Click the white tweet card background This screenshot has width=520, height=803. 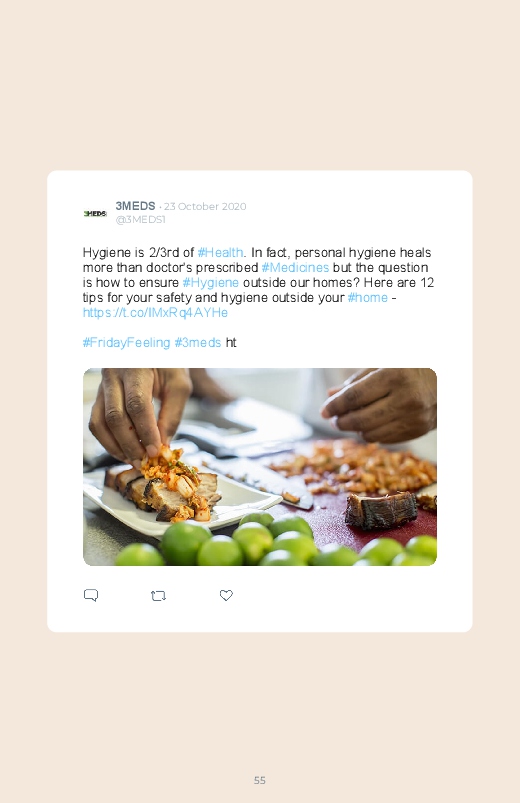click(260, 401)
